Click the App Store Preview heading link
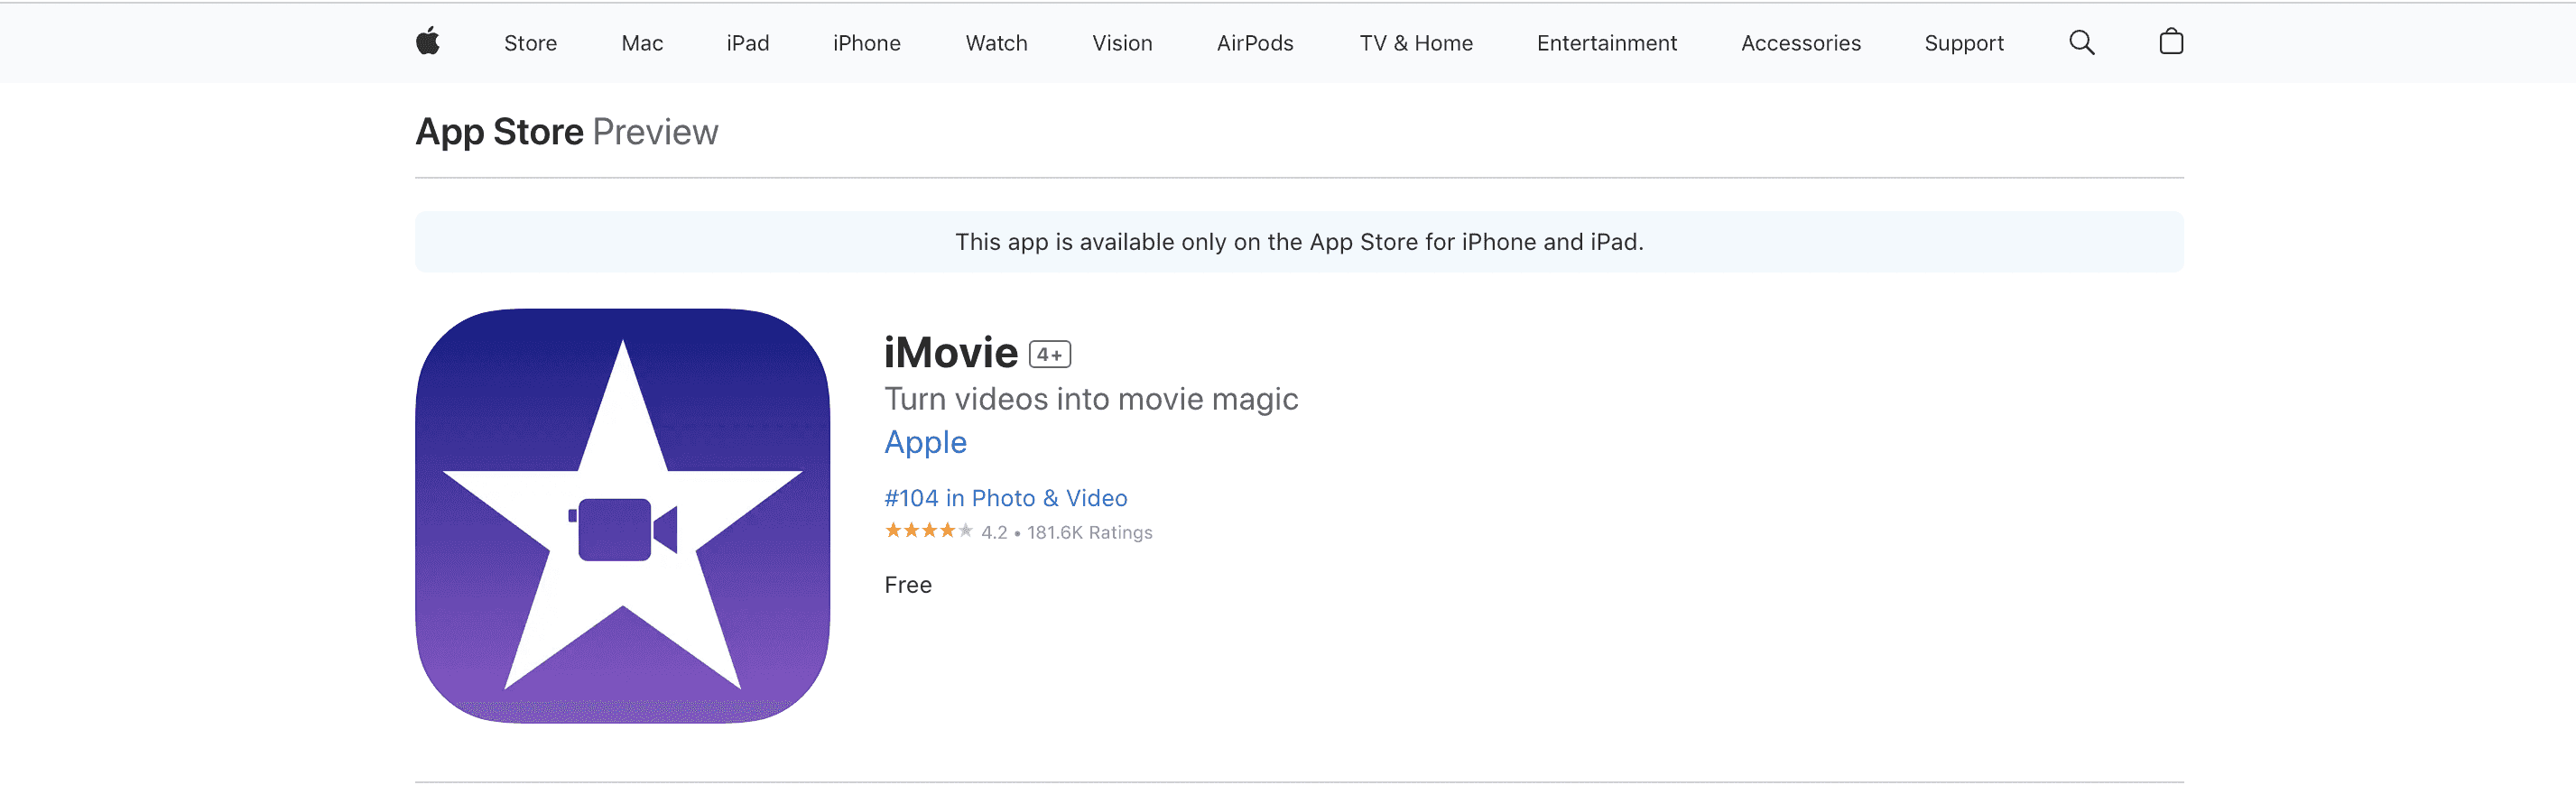This screenshot has width=2576, height=785. coord(566,132)
